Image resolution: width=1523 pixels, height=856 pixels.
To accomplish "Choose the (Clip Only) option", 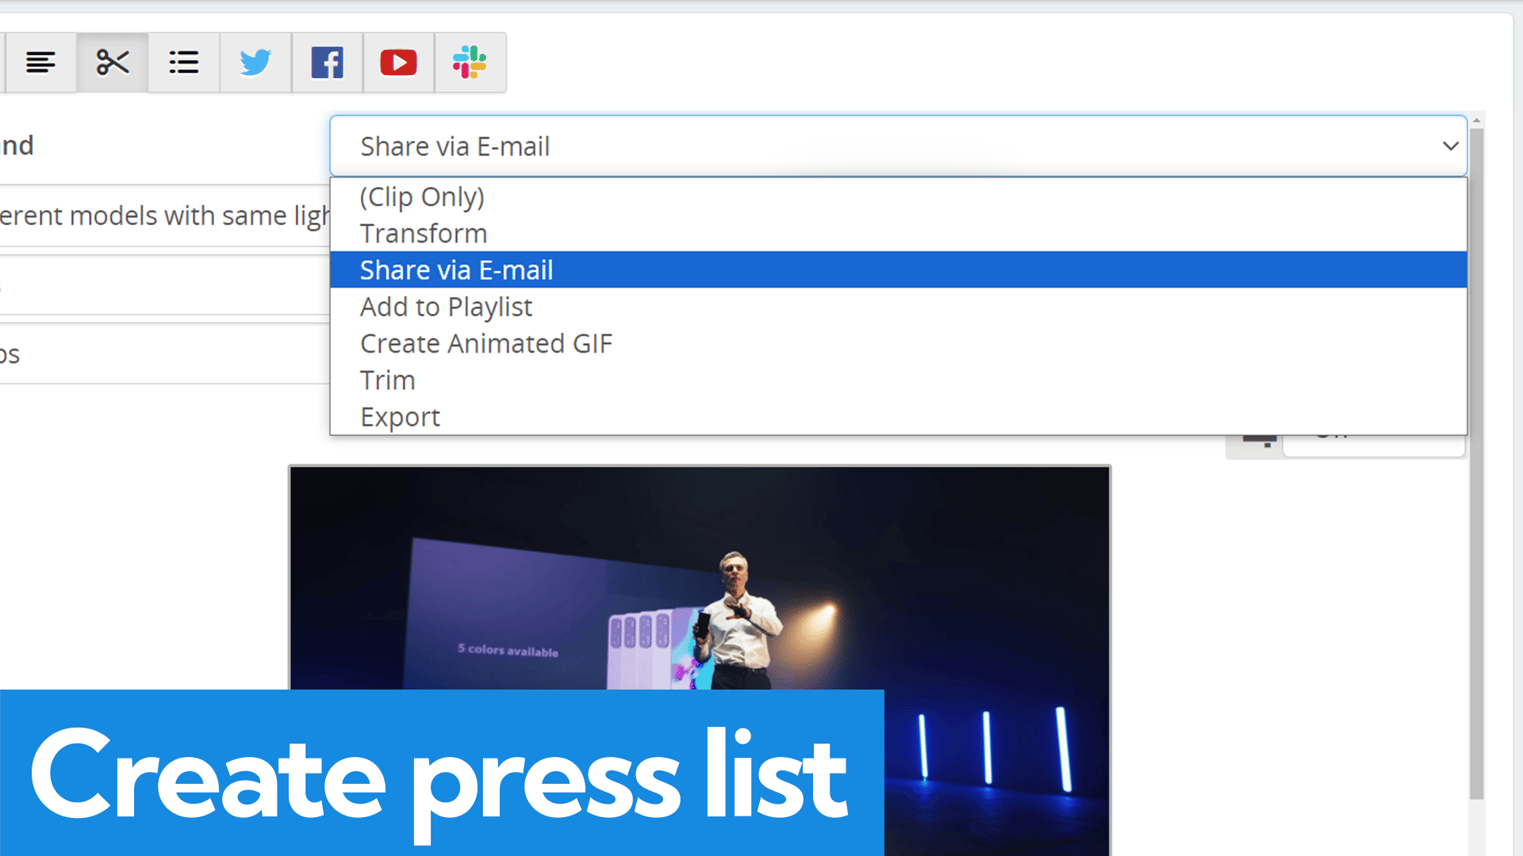I will (422, 197).
